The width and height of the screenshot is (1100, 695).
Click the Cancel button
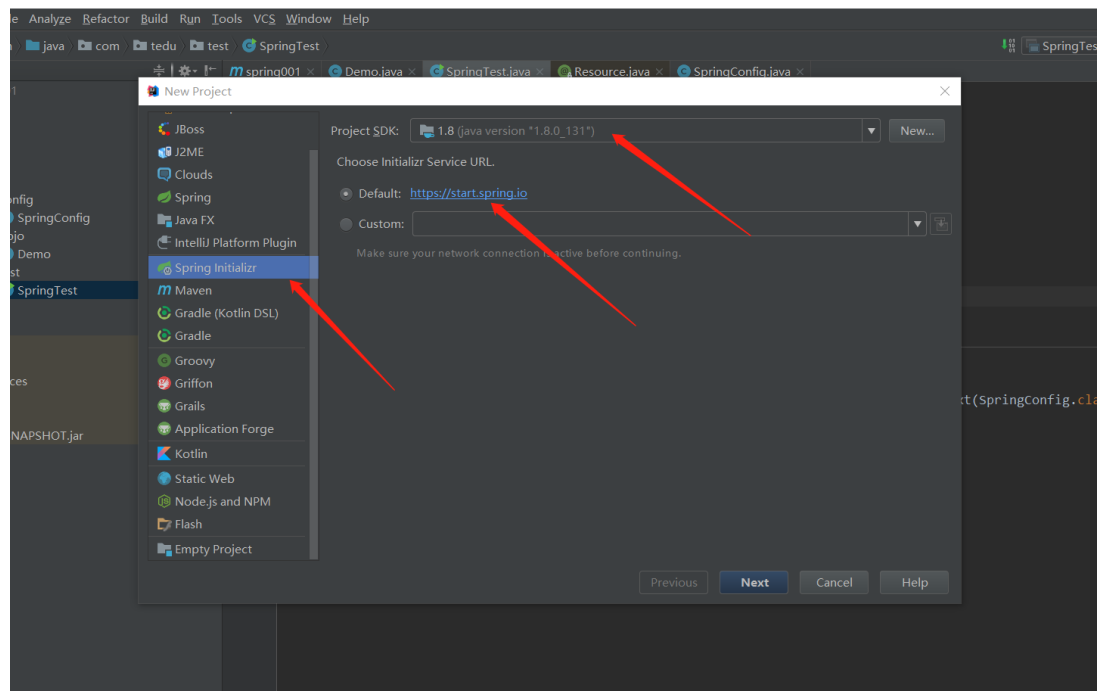834,582
